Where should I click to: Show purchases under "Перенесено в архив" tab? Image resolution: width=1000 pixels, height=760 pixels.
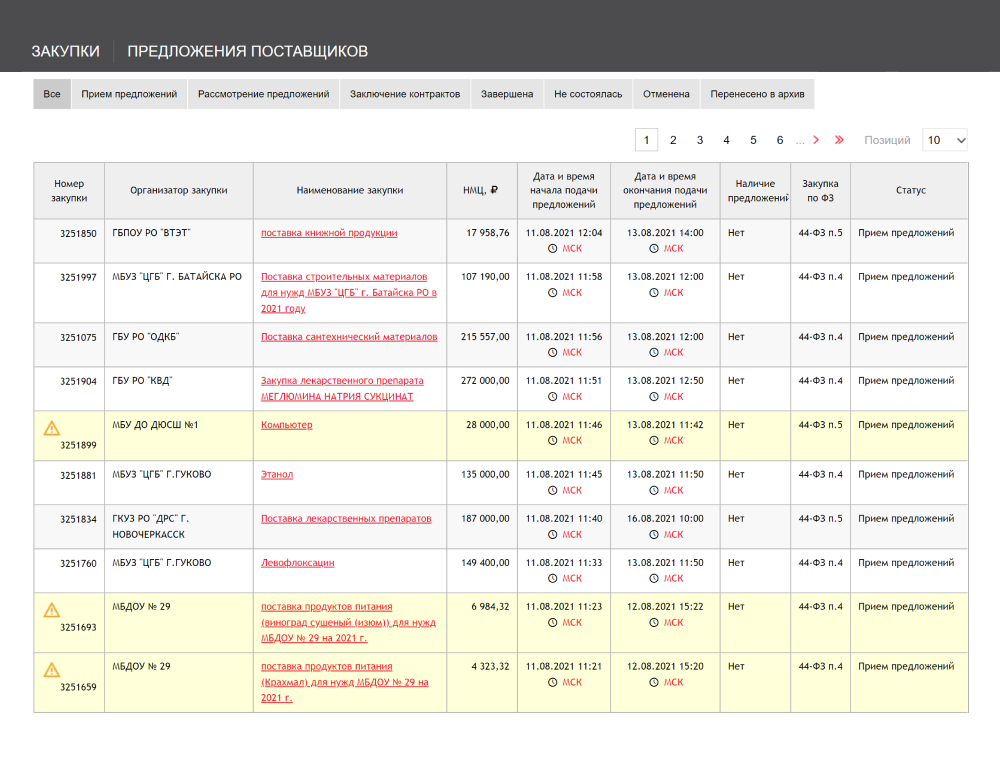pos(757,94)
